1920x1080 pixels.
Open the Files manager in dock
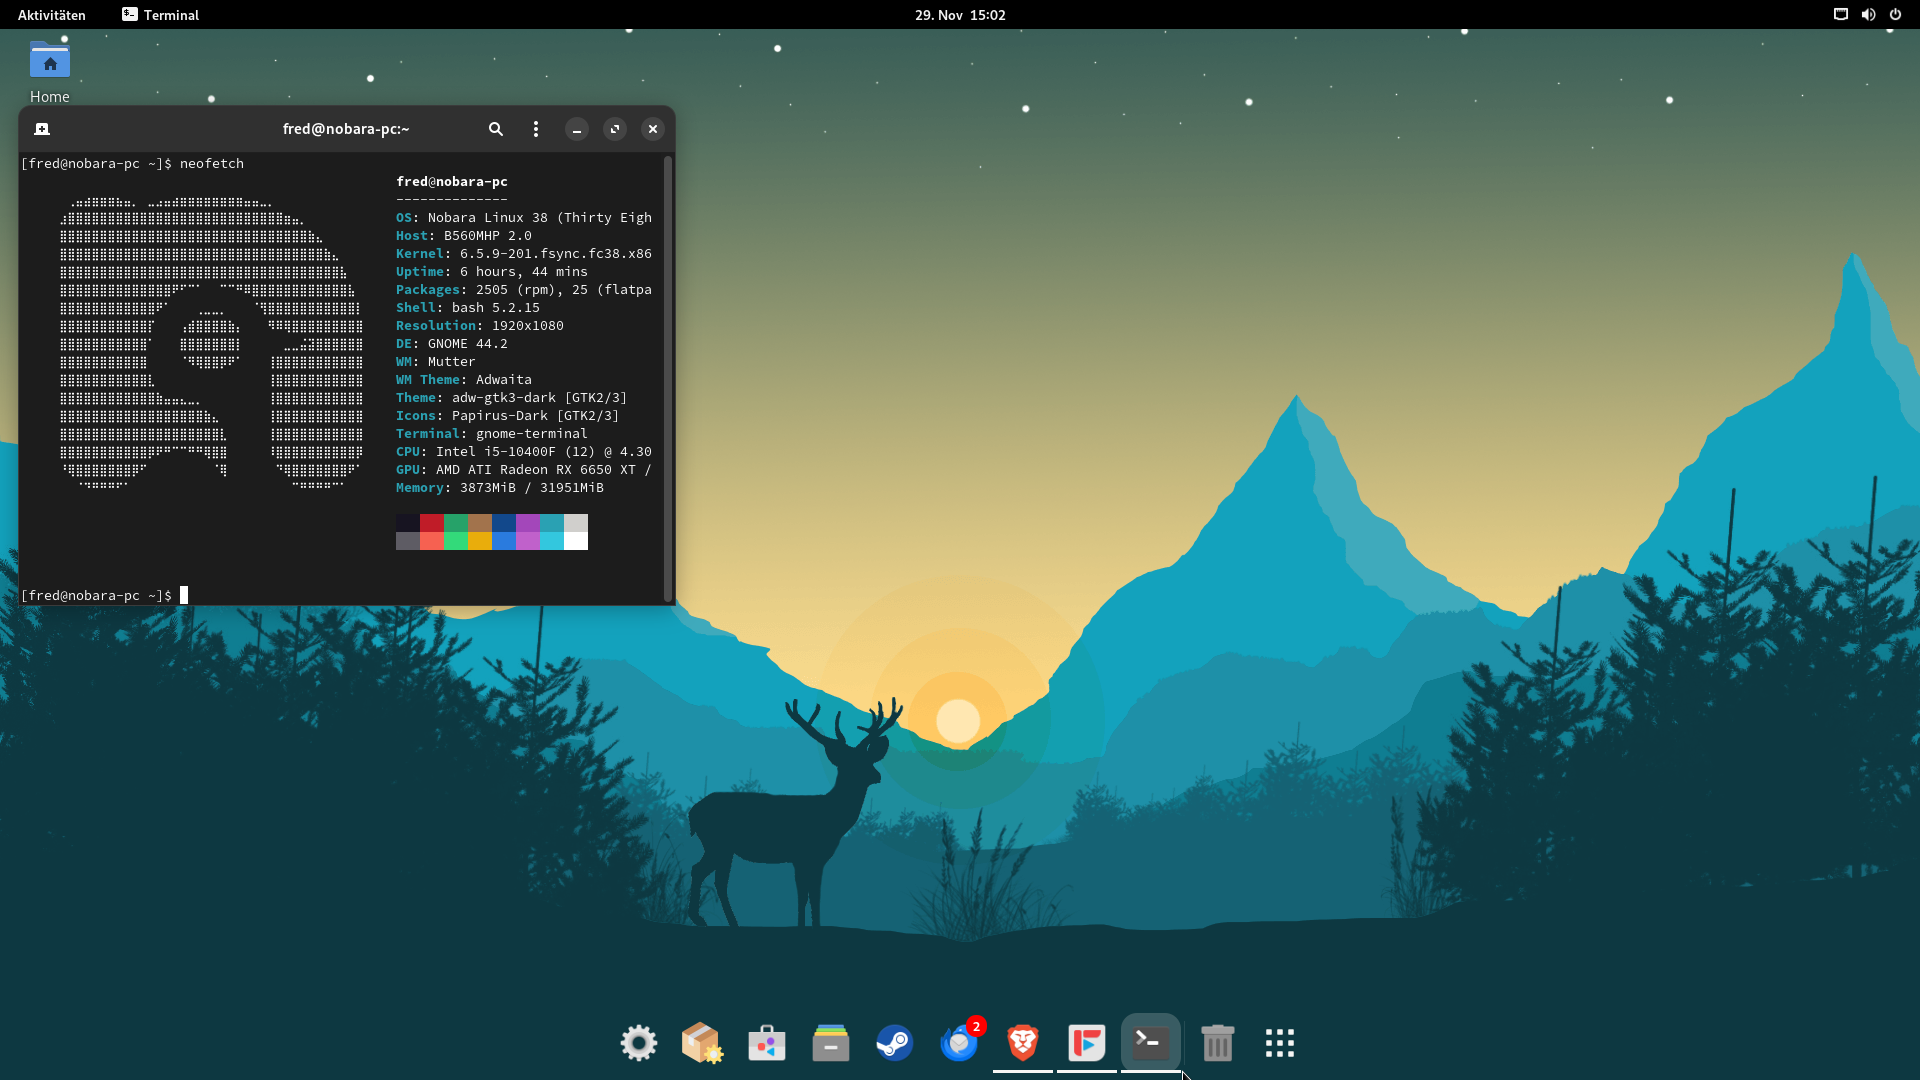click(x=830, y=1043)
